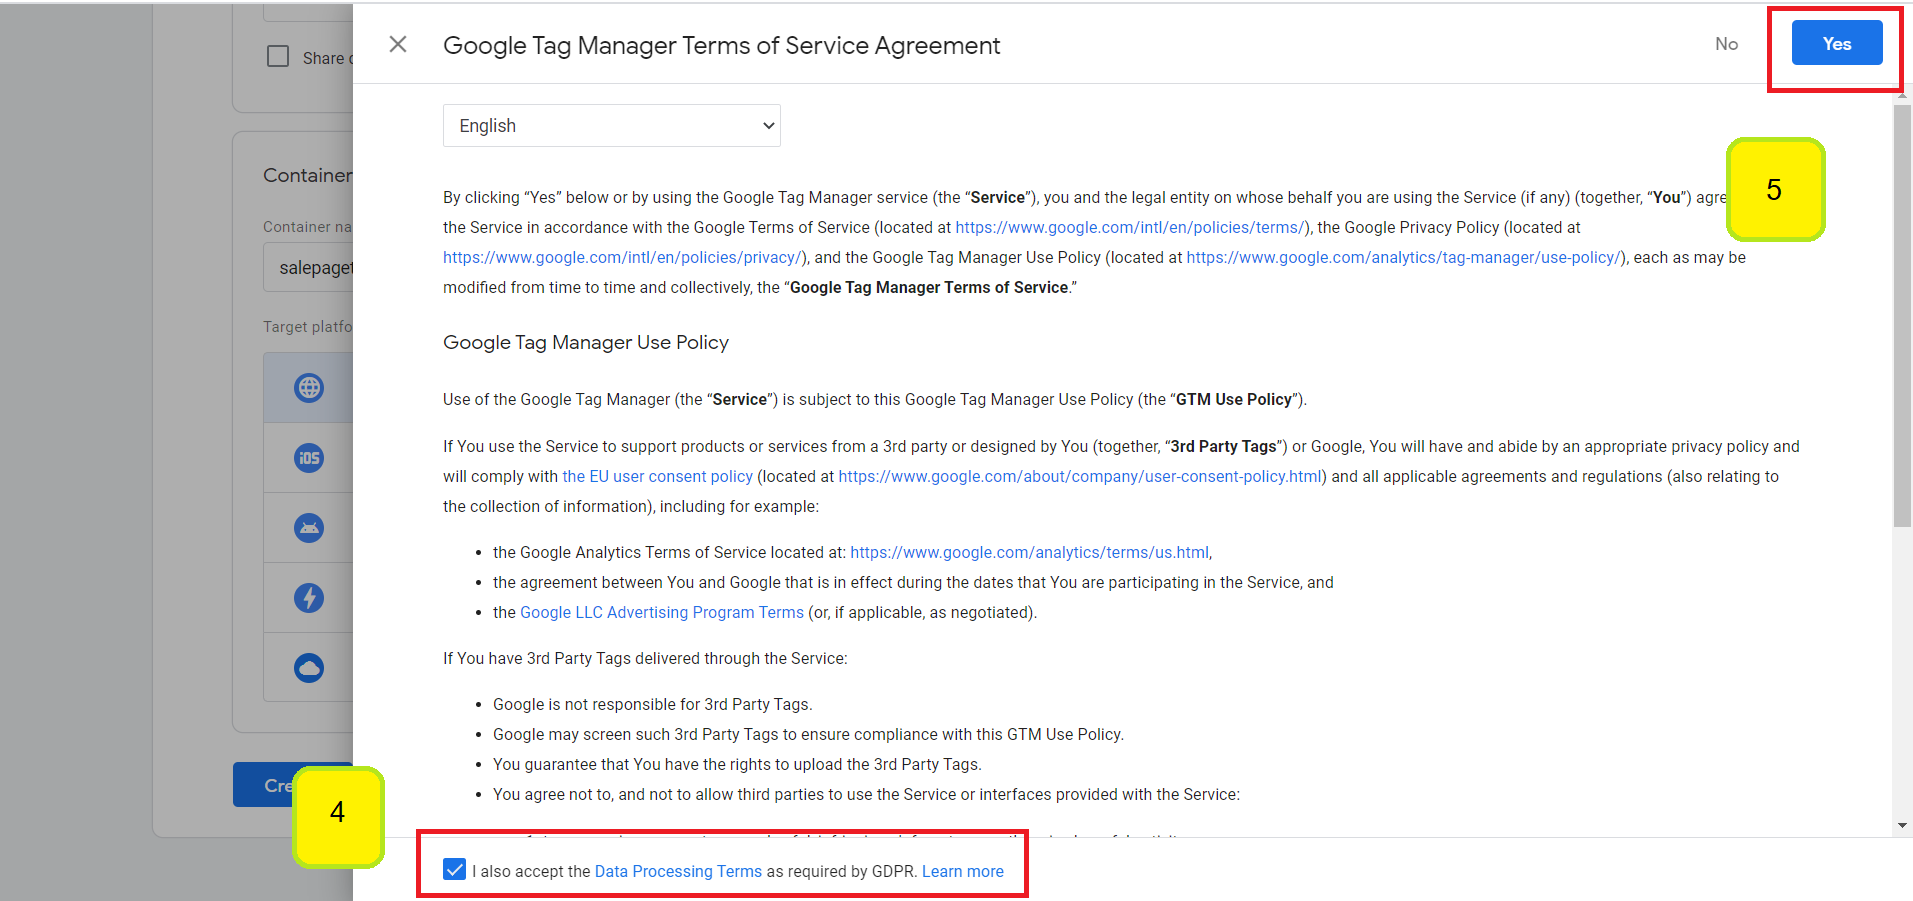This screenshot has height=901, width=1913.
Task: Select the Server cloud platform icon
Action: pyautogui.click(x=309, y=667)
